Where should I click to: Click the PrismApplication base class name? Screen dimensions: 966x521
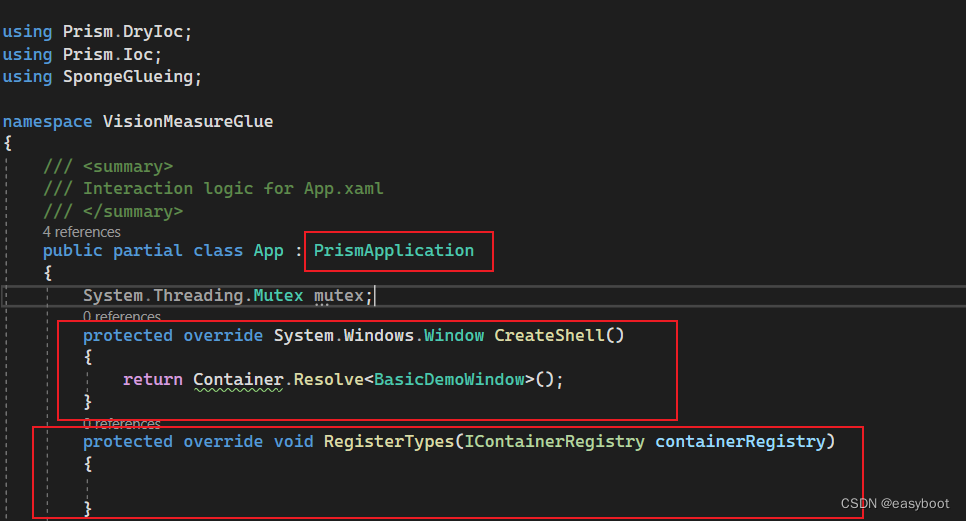394,251
